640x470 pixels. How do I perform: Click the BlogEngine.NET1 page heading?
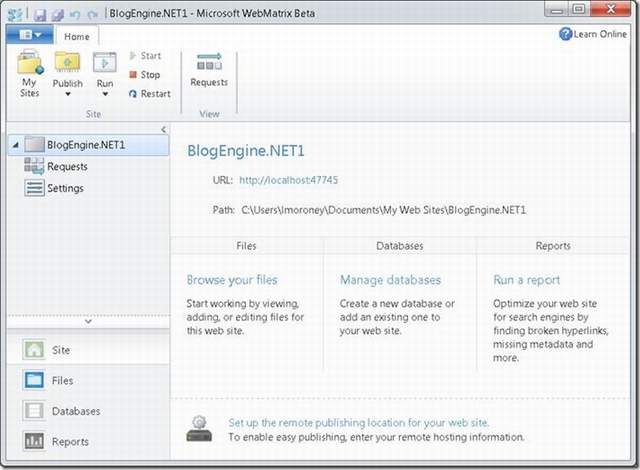tap(246, 151)
